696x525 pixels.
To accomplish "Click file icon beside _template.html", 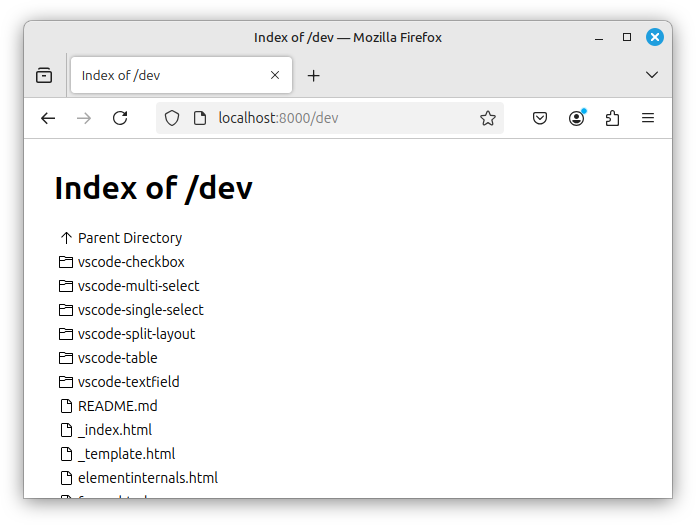I will [x=66, y=454].
